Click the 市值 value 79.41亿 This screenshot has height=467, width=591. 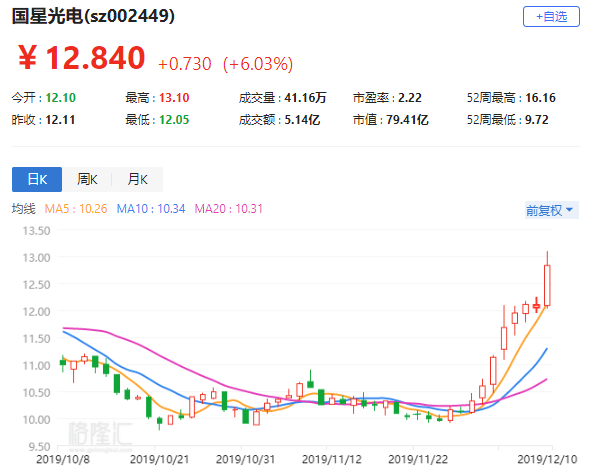pos(407,120)
